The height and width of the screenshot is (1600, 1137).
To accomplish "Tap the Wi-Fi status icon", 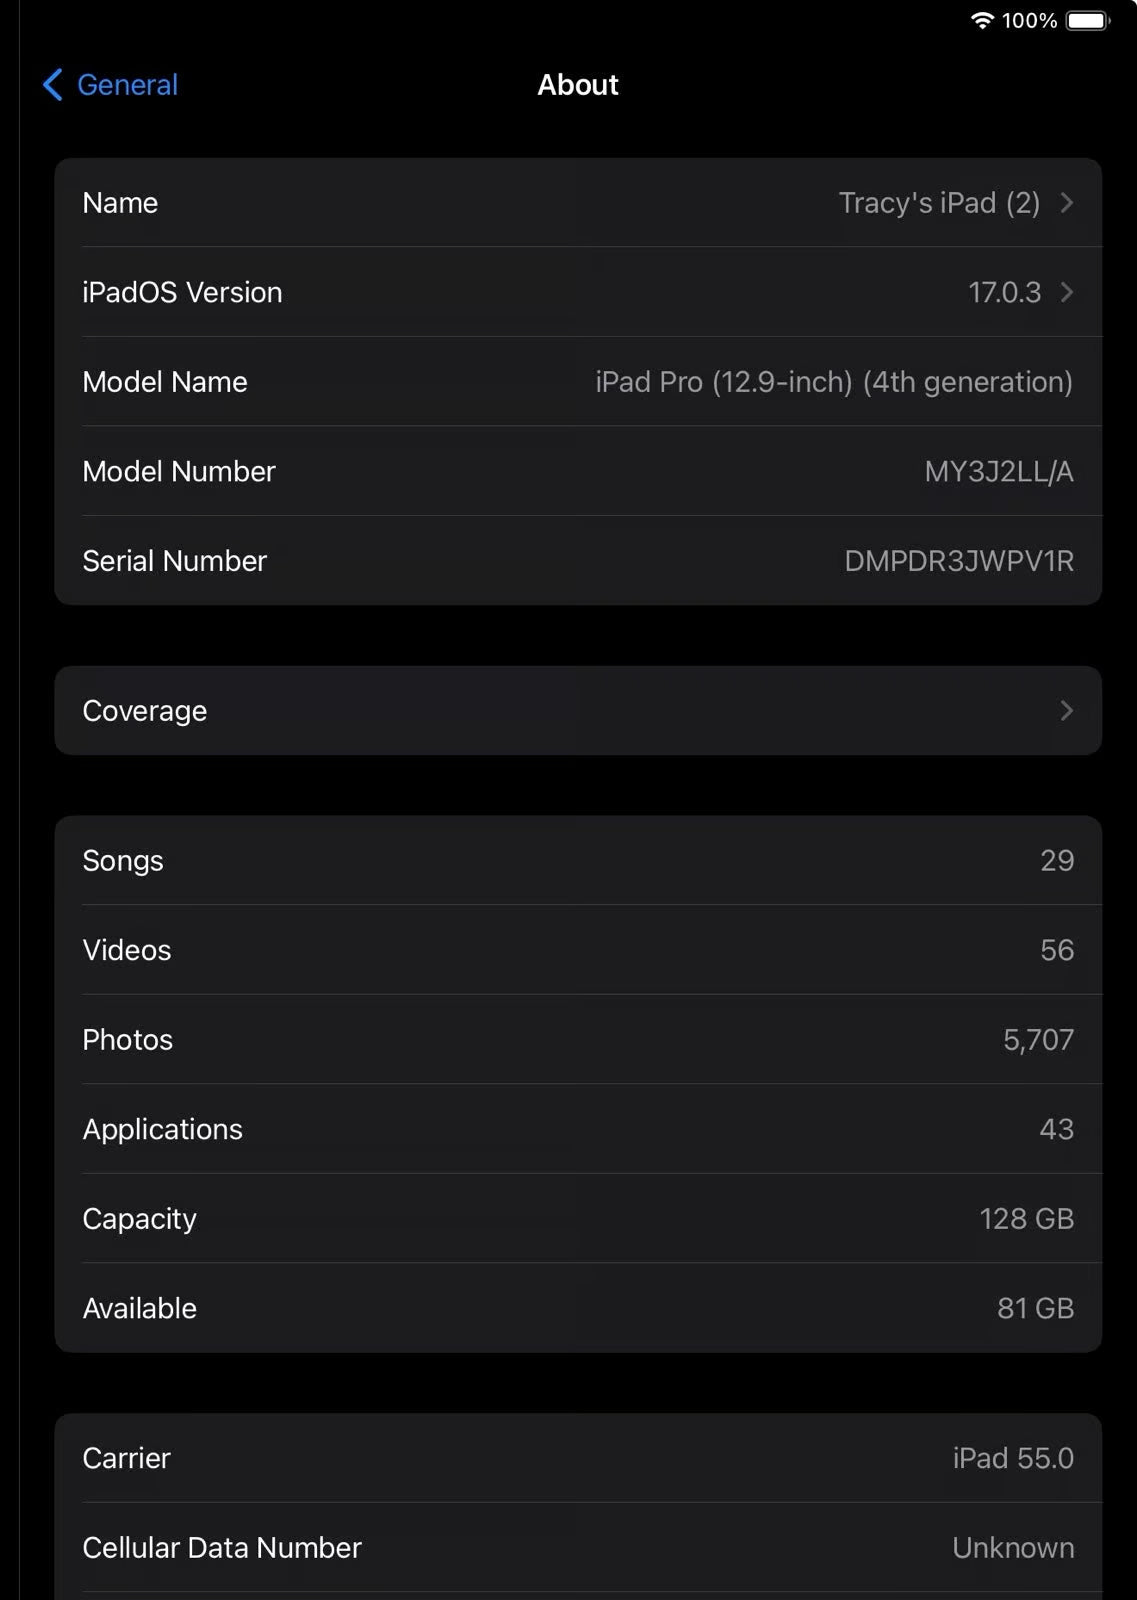I will [x=984, y=19].
